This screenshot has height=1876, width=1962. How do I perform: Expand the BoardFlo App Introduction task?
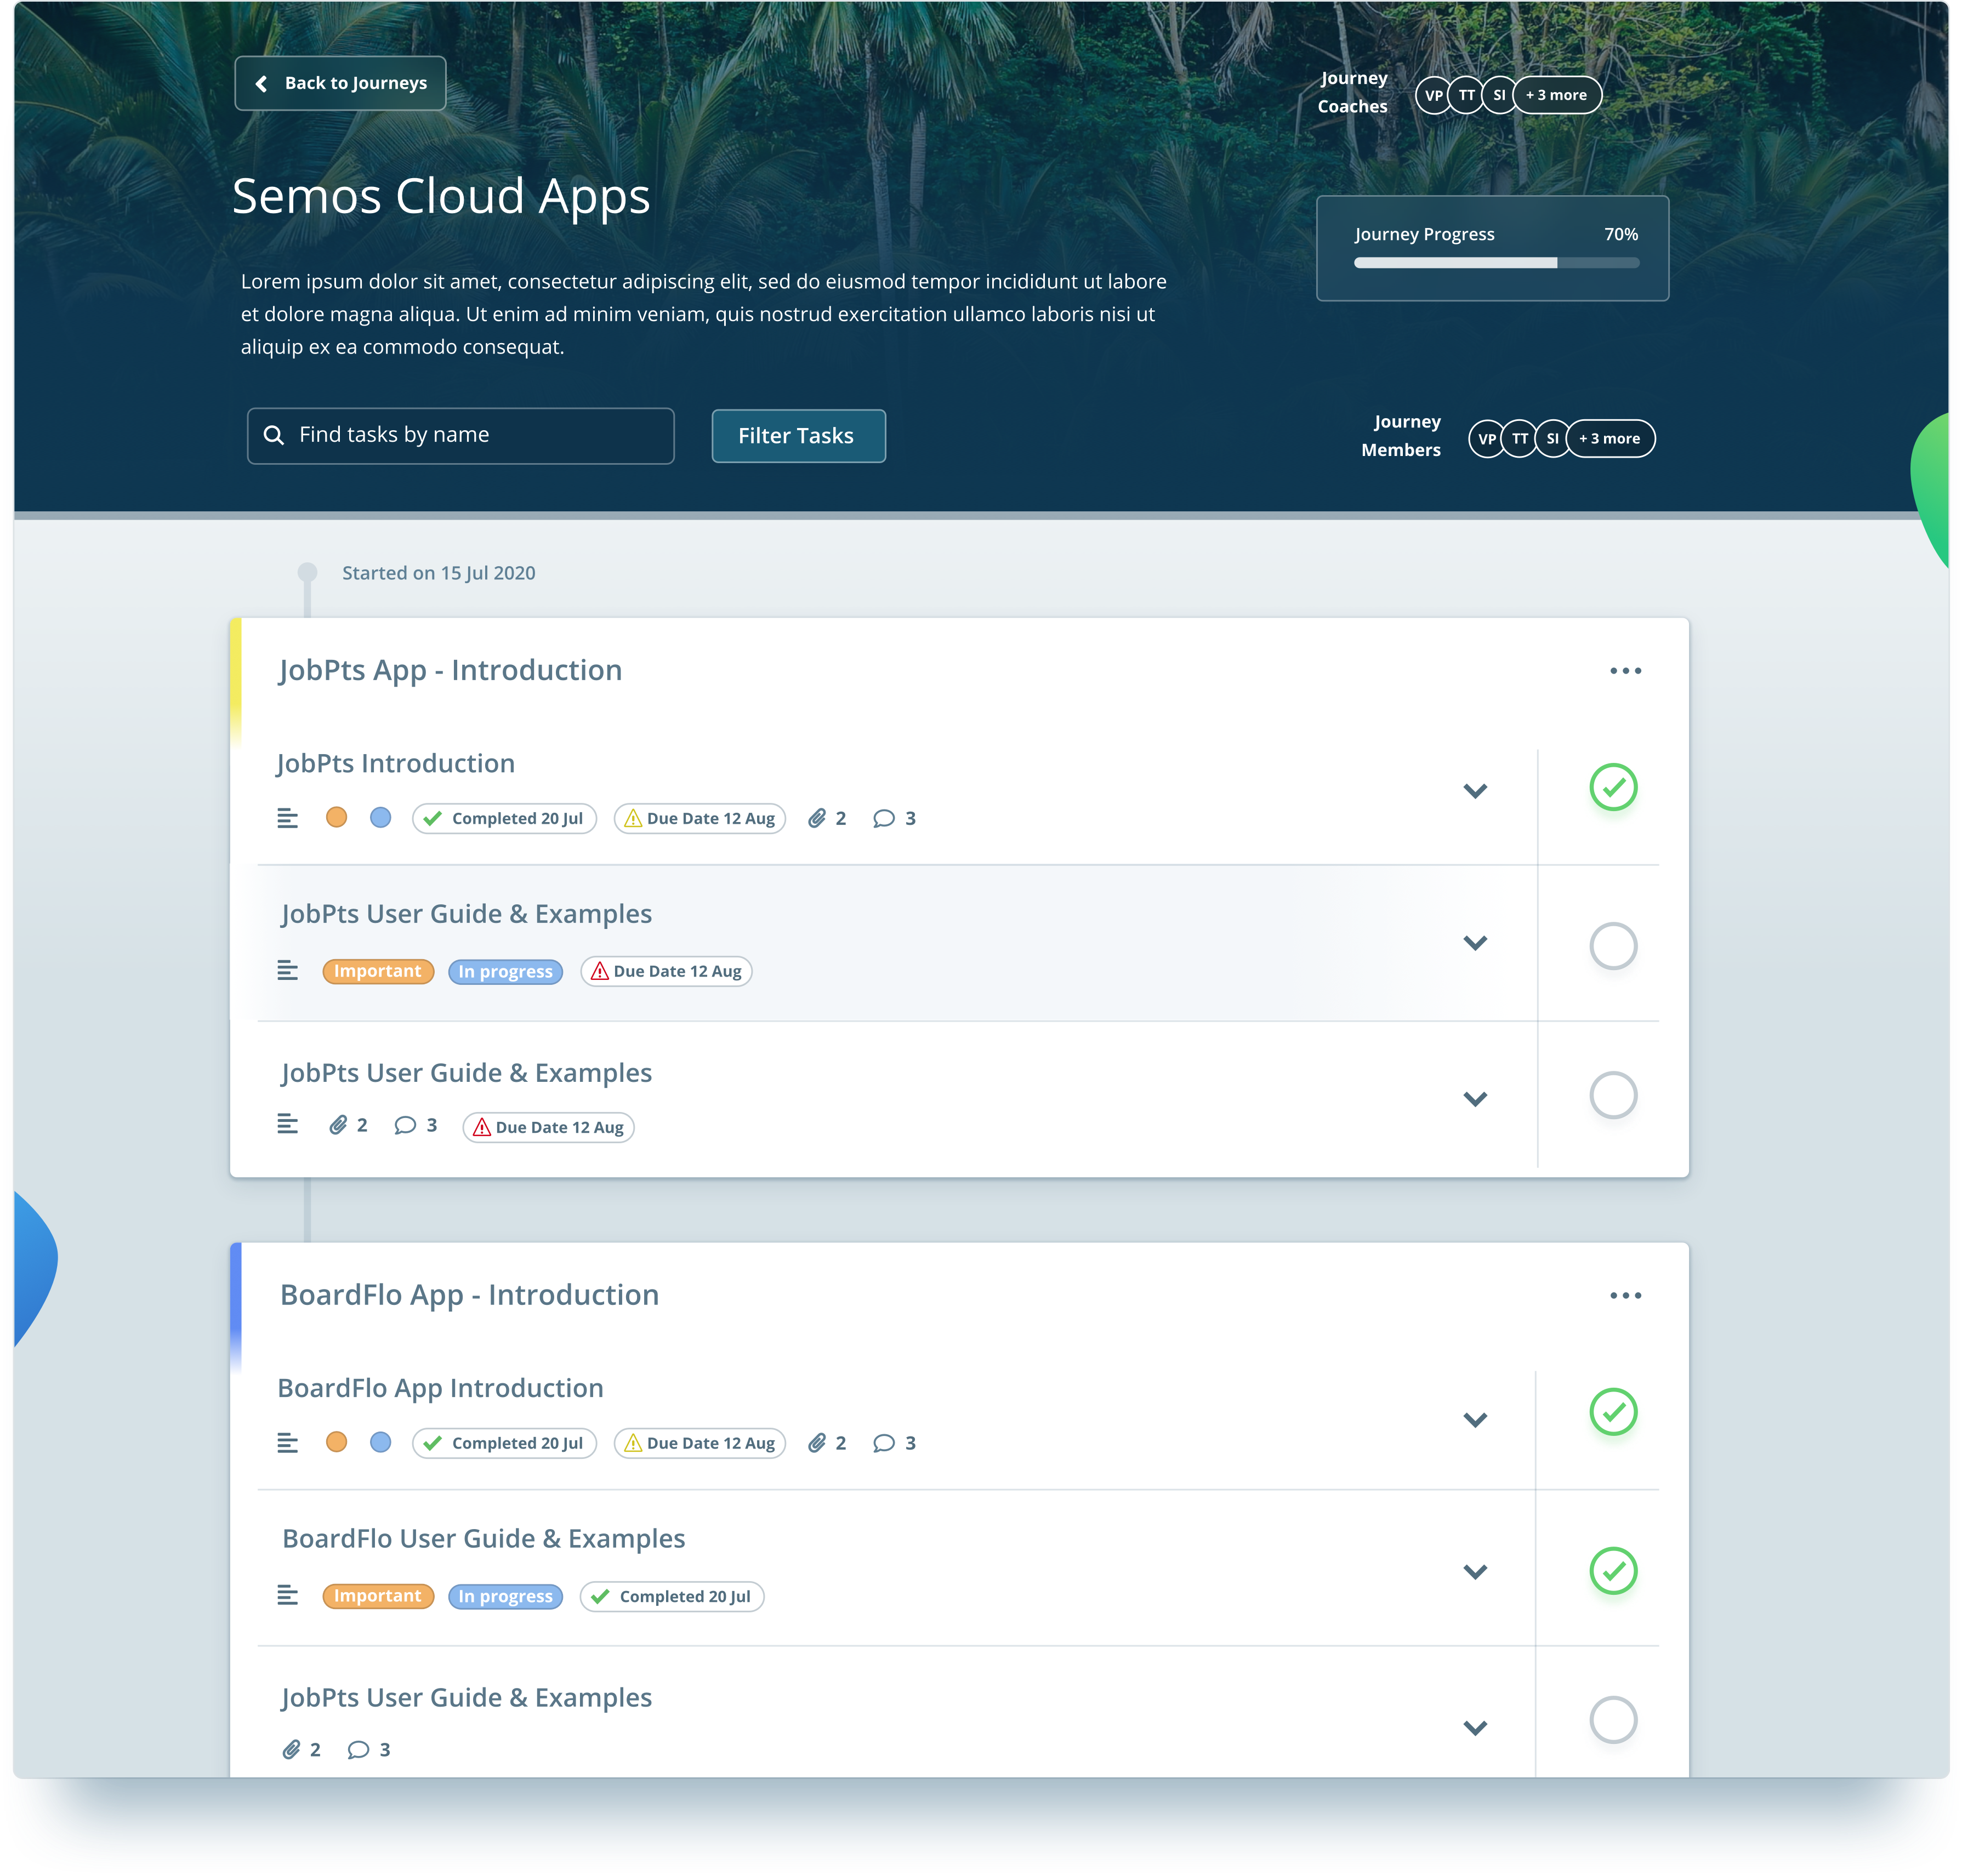coord(1475,1419)
